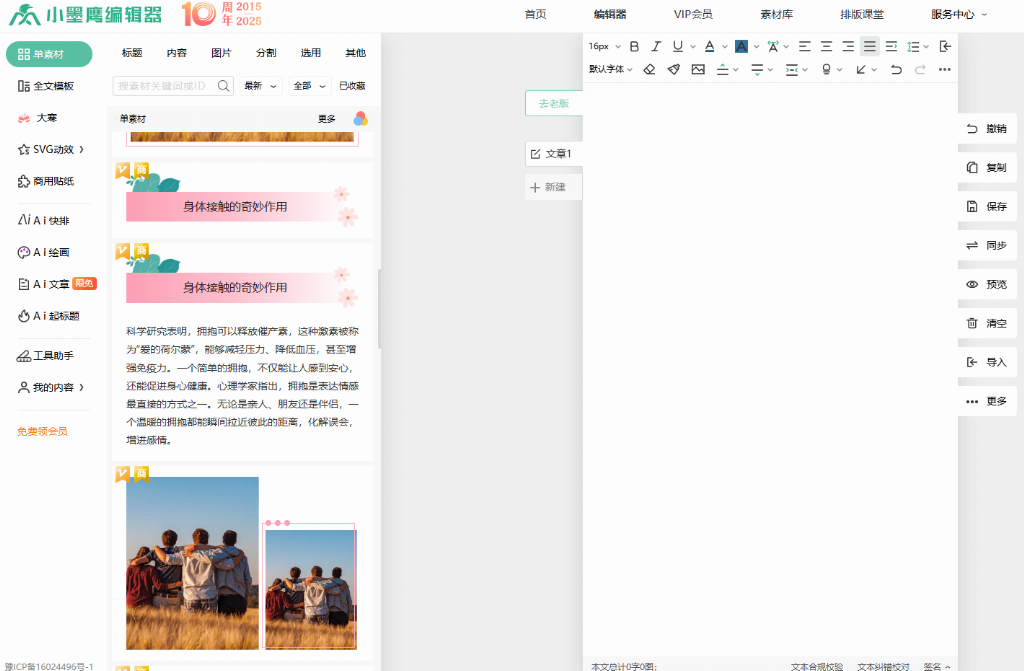Switch to the 图片 material tab
This screenshot has width=1024, height=671.
221,53
